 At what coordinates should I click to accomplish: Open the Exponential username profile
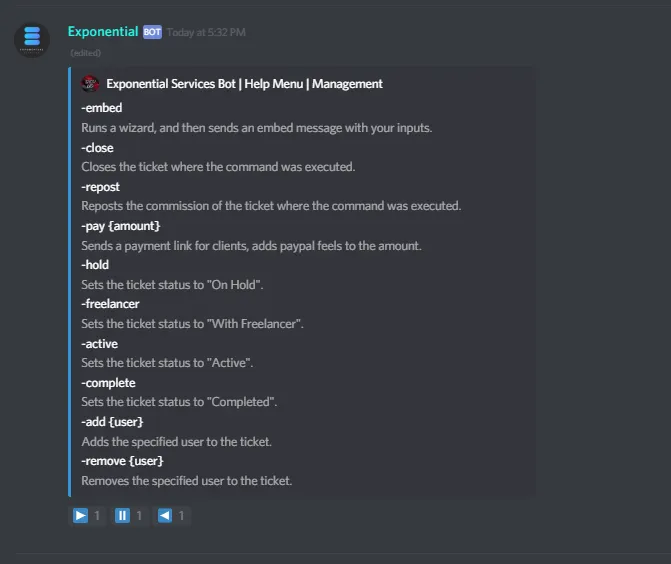point(103,32)
